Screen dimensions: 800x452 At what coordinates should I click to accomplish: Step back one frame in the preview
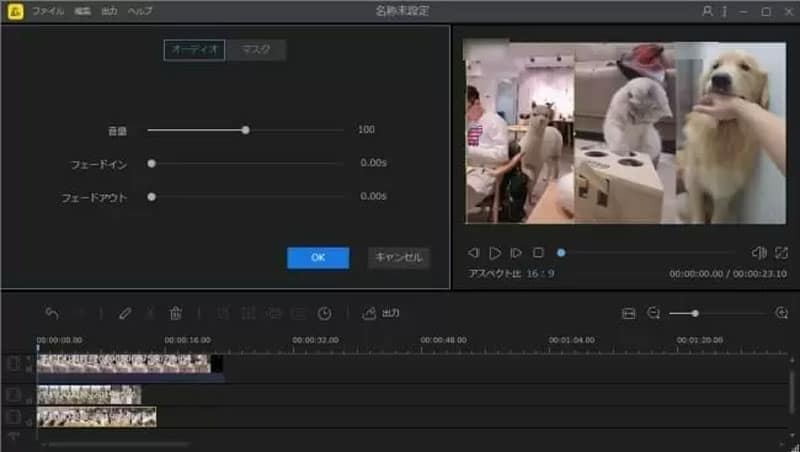473,253
